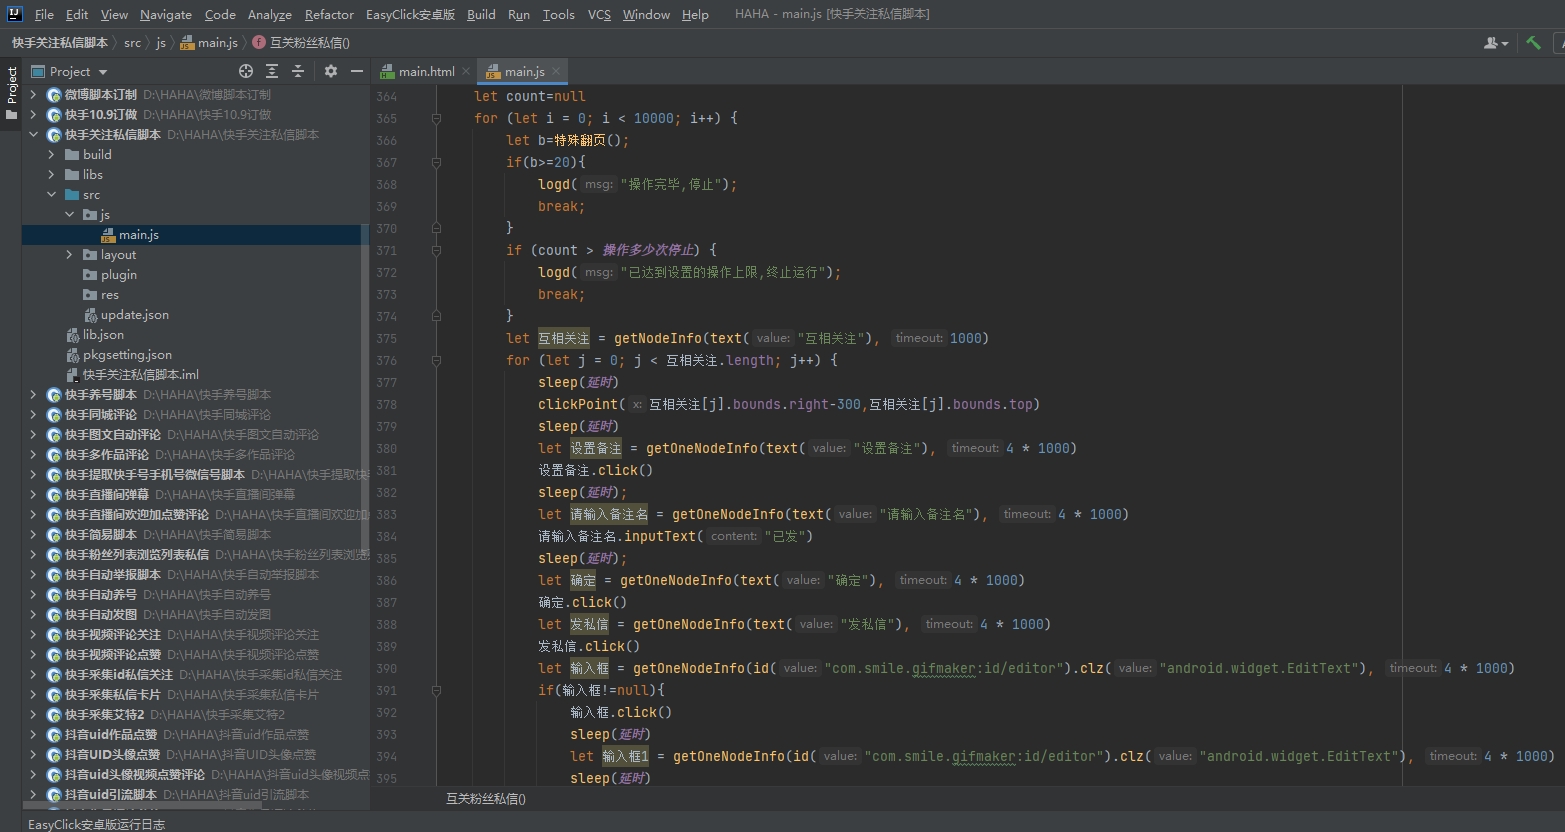Select lib.json file
1565x832 pixels.
103,334
